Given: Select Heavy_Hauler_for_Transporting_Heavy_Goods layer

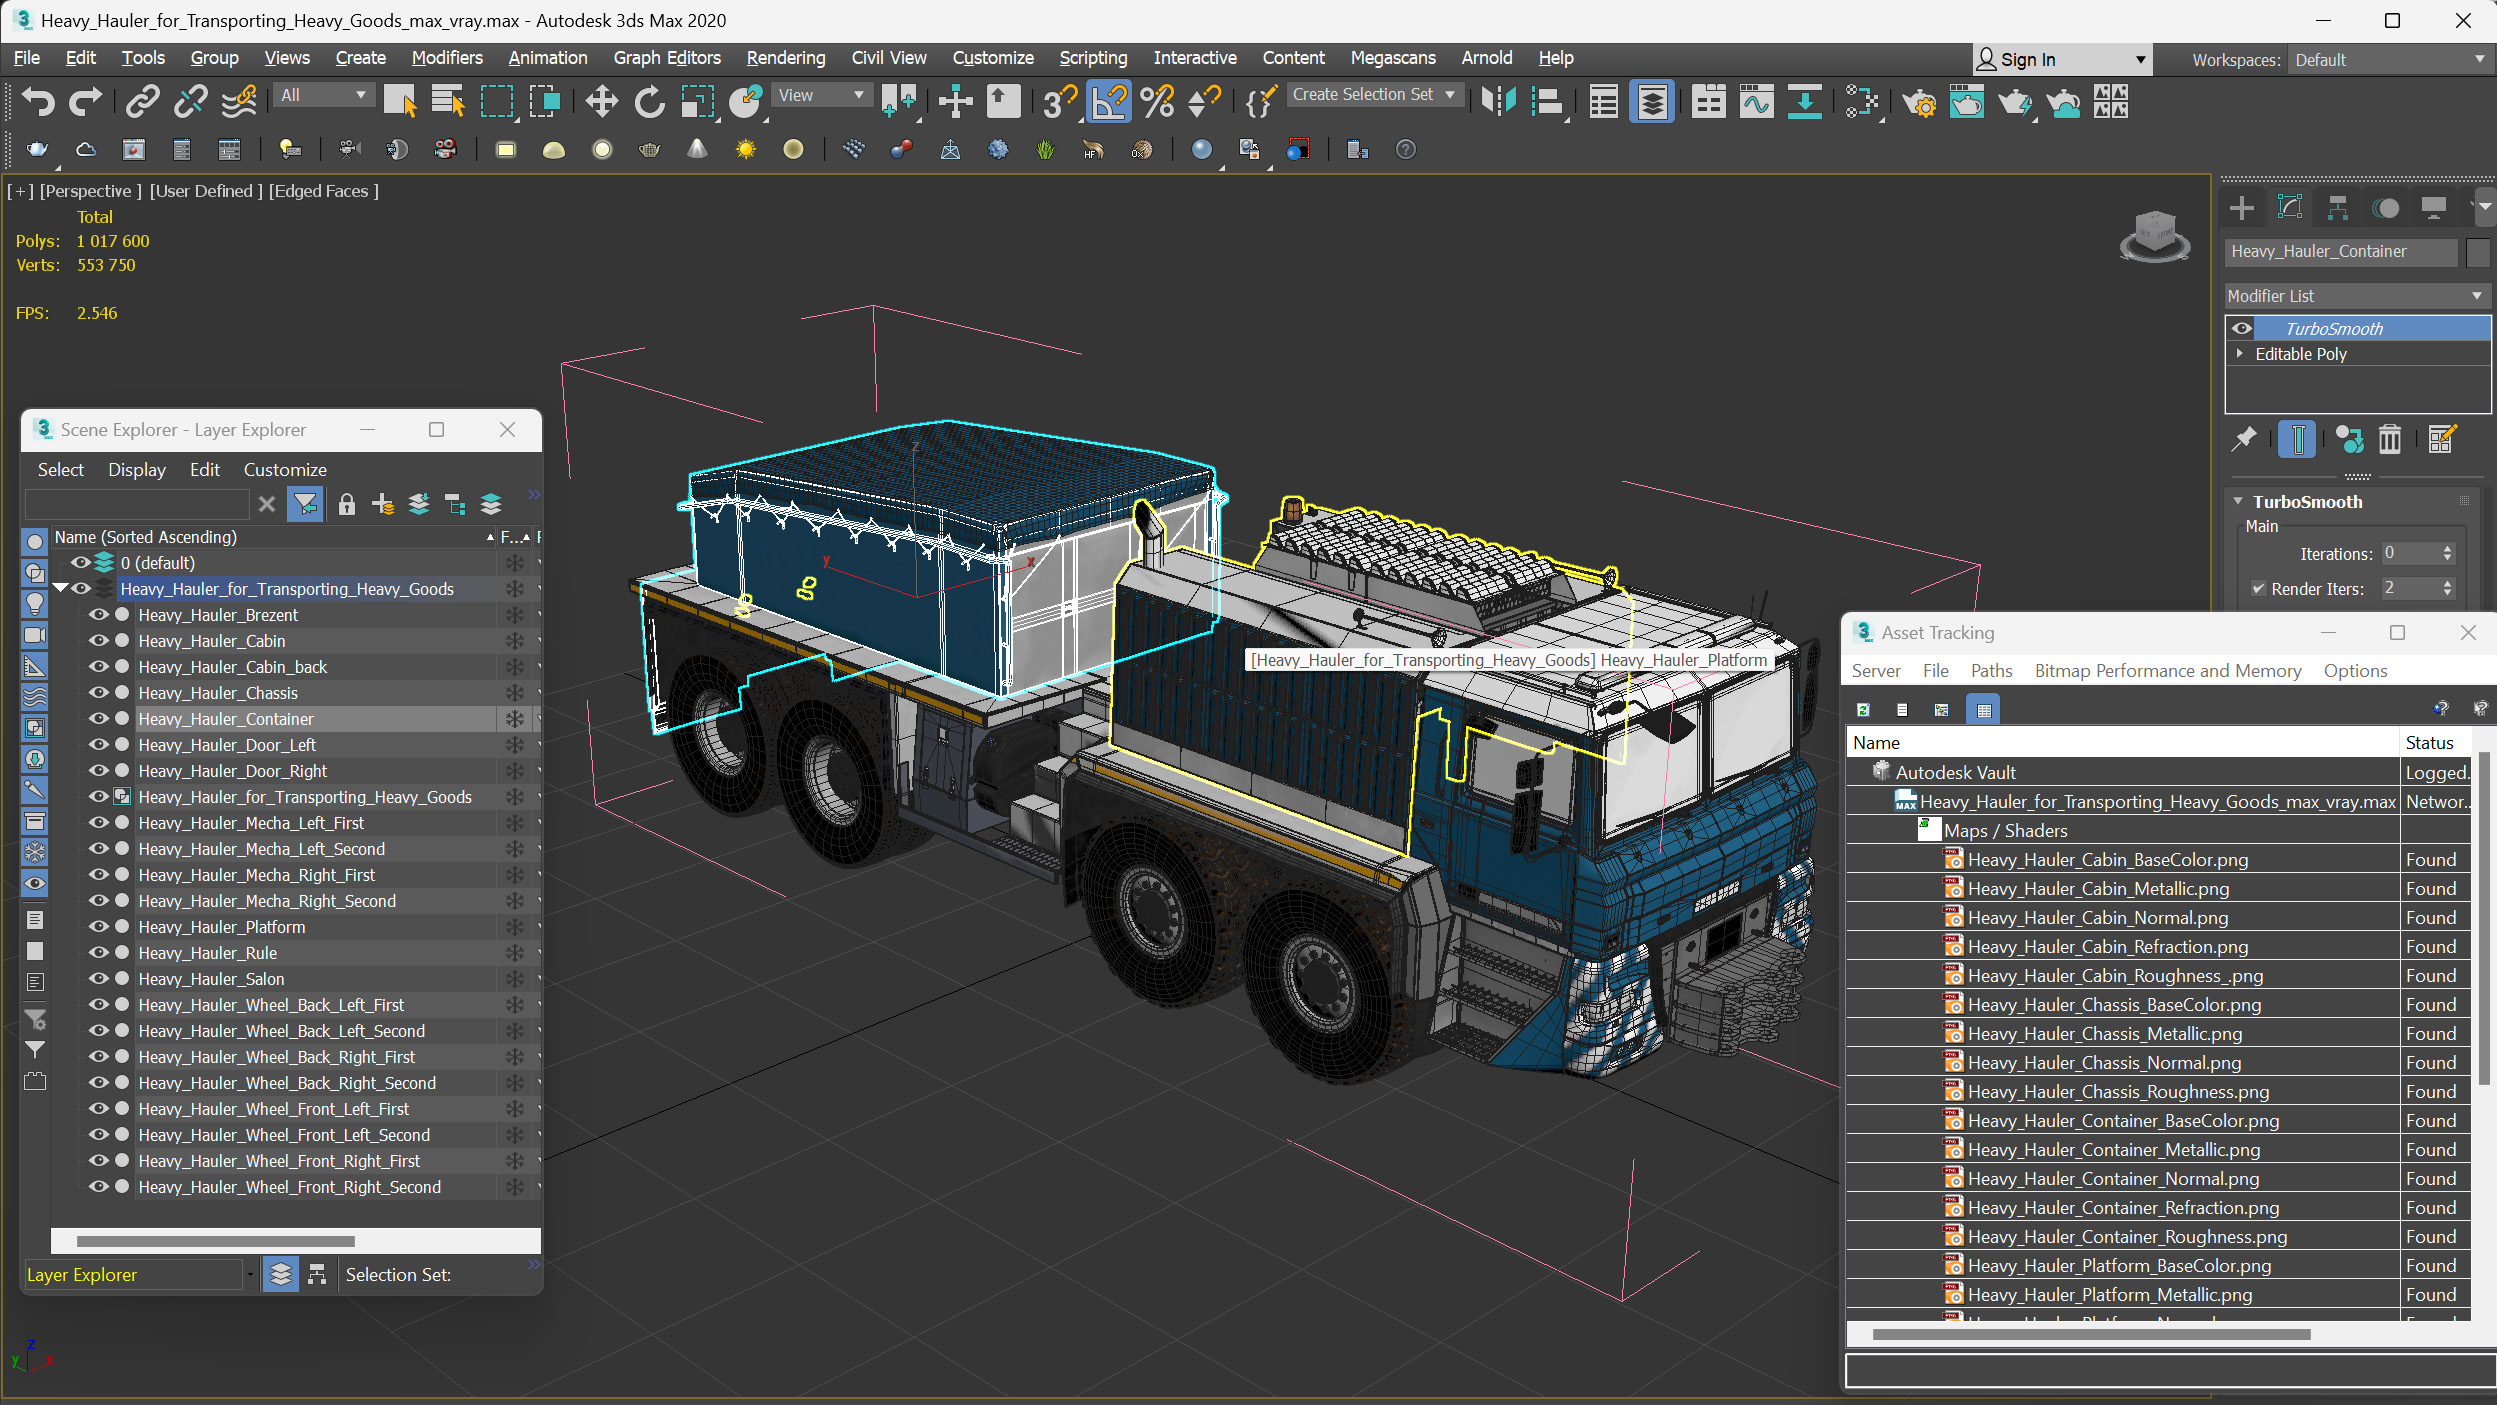Looking at the screenshot, I should pyautogui.click(x=286, y=588).
